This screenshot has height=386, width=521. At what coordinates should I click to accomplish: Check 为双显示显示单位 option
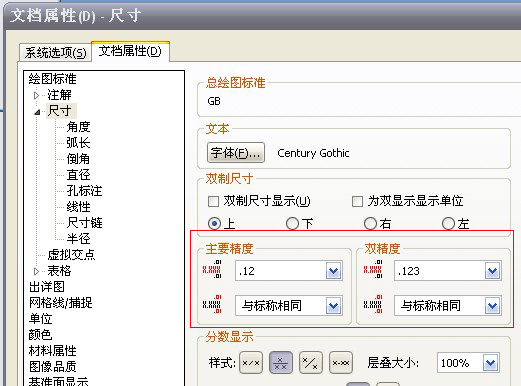pyautogui.click(x=357, y=201)
